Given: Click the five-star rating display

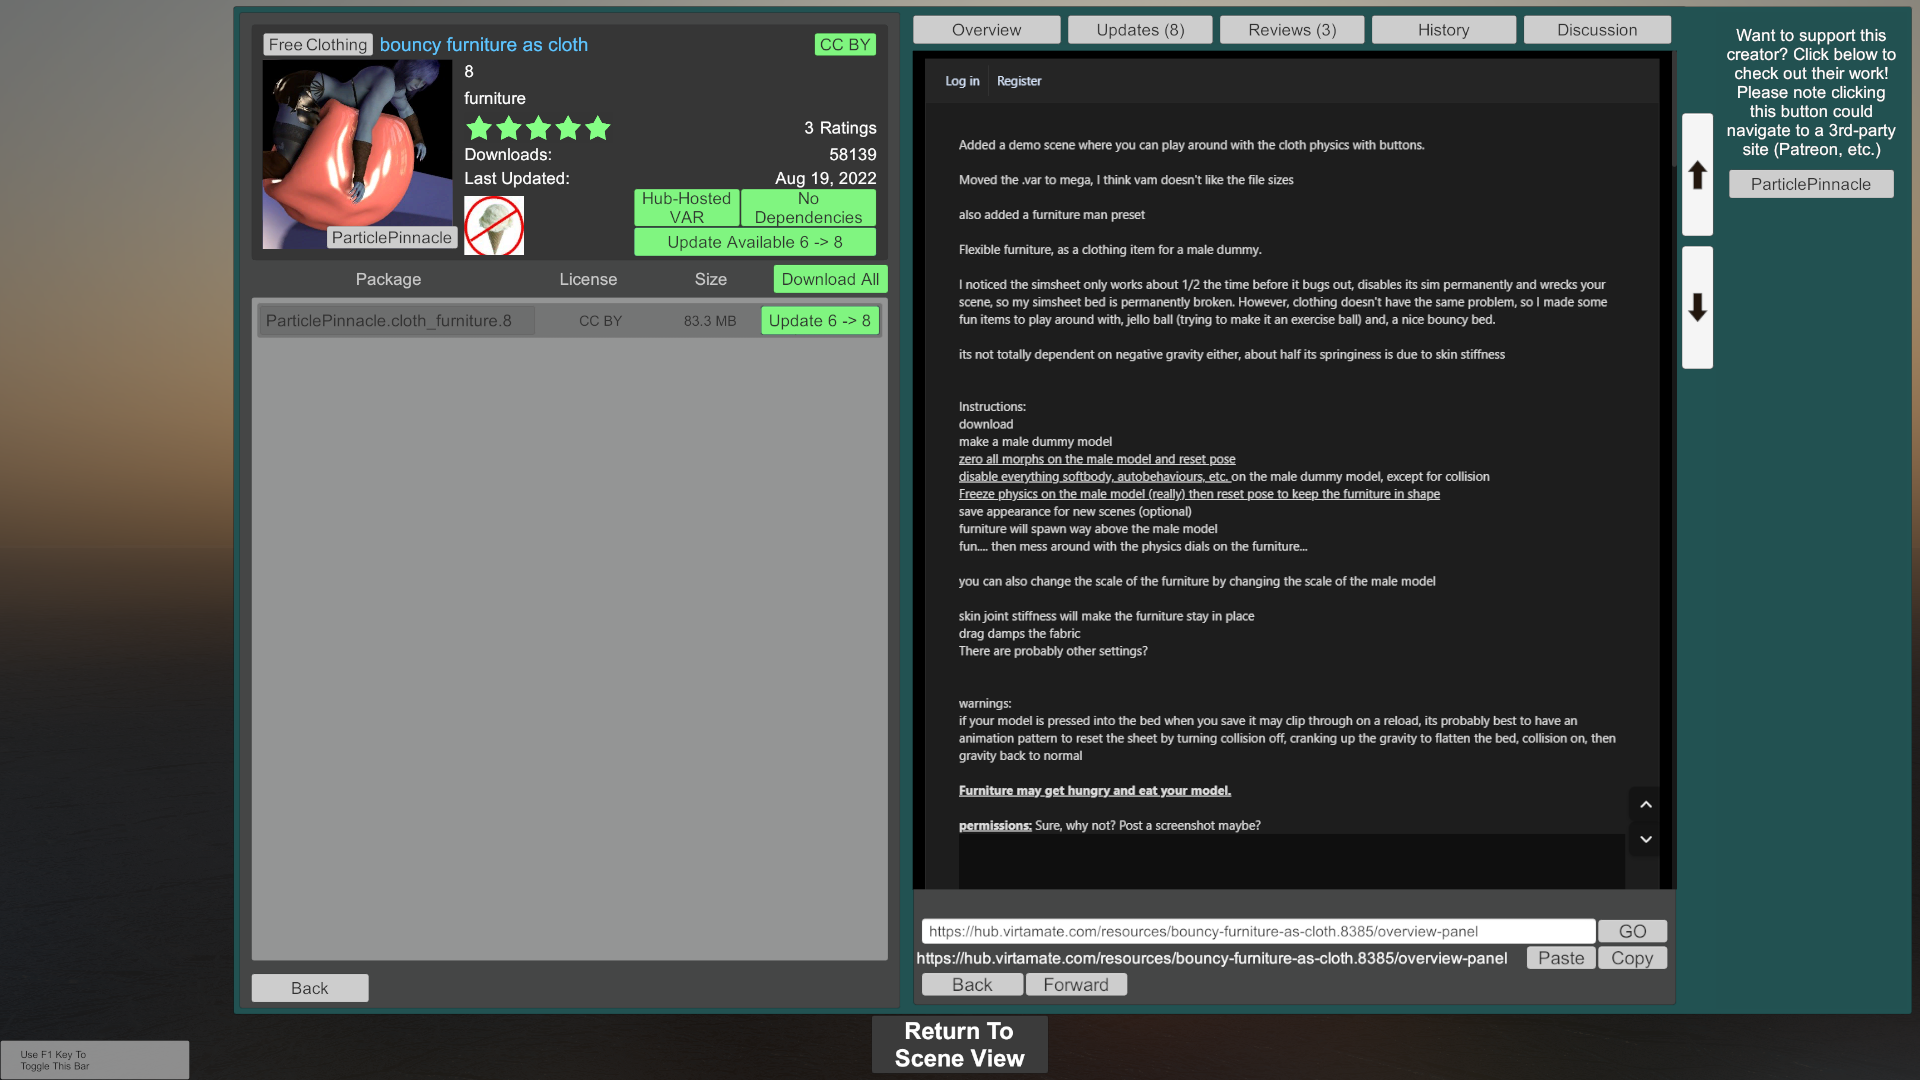Looking at the screenshot, I should pos(538,128).
